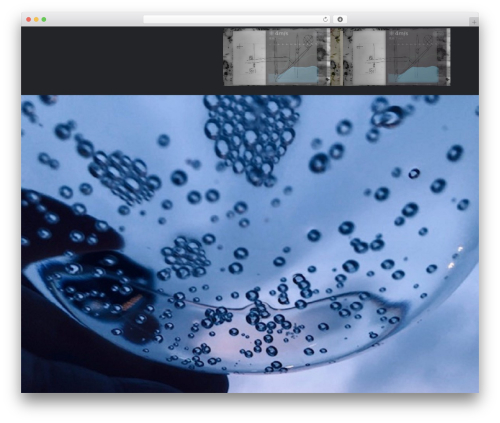This screenshot has height=423, width=500.
Task: Minimize the window with yellow button
Action: pos(36,19)
